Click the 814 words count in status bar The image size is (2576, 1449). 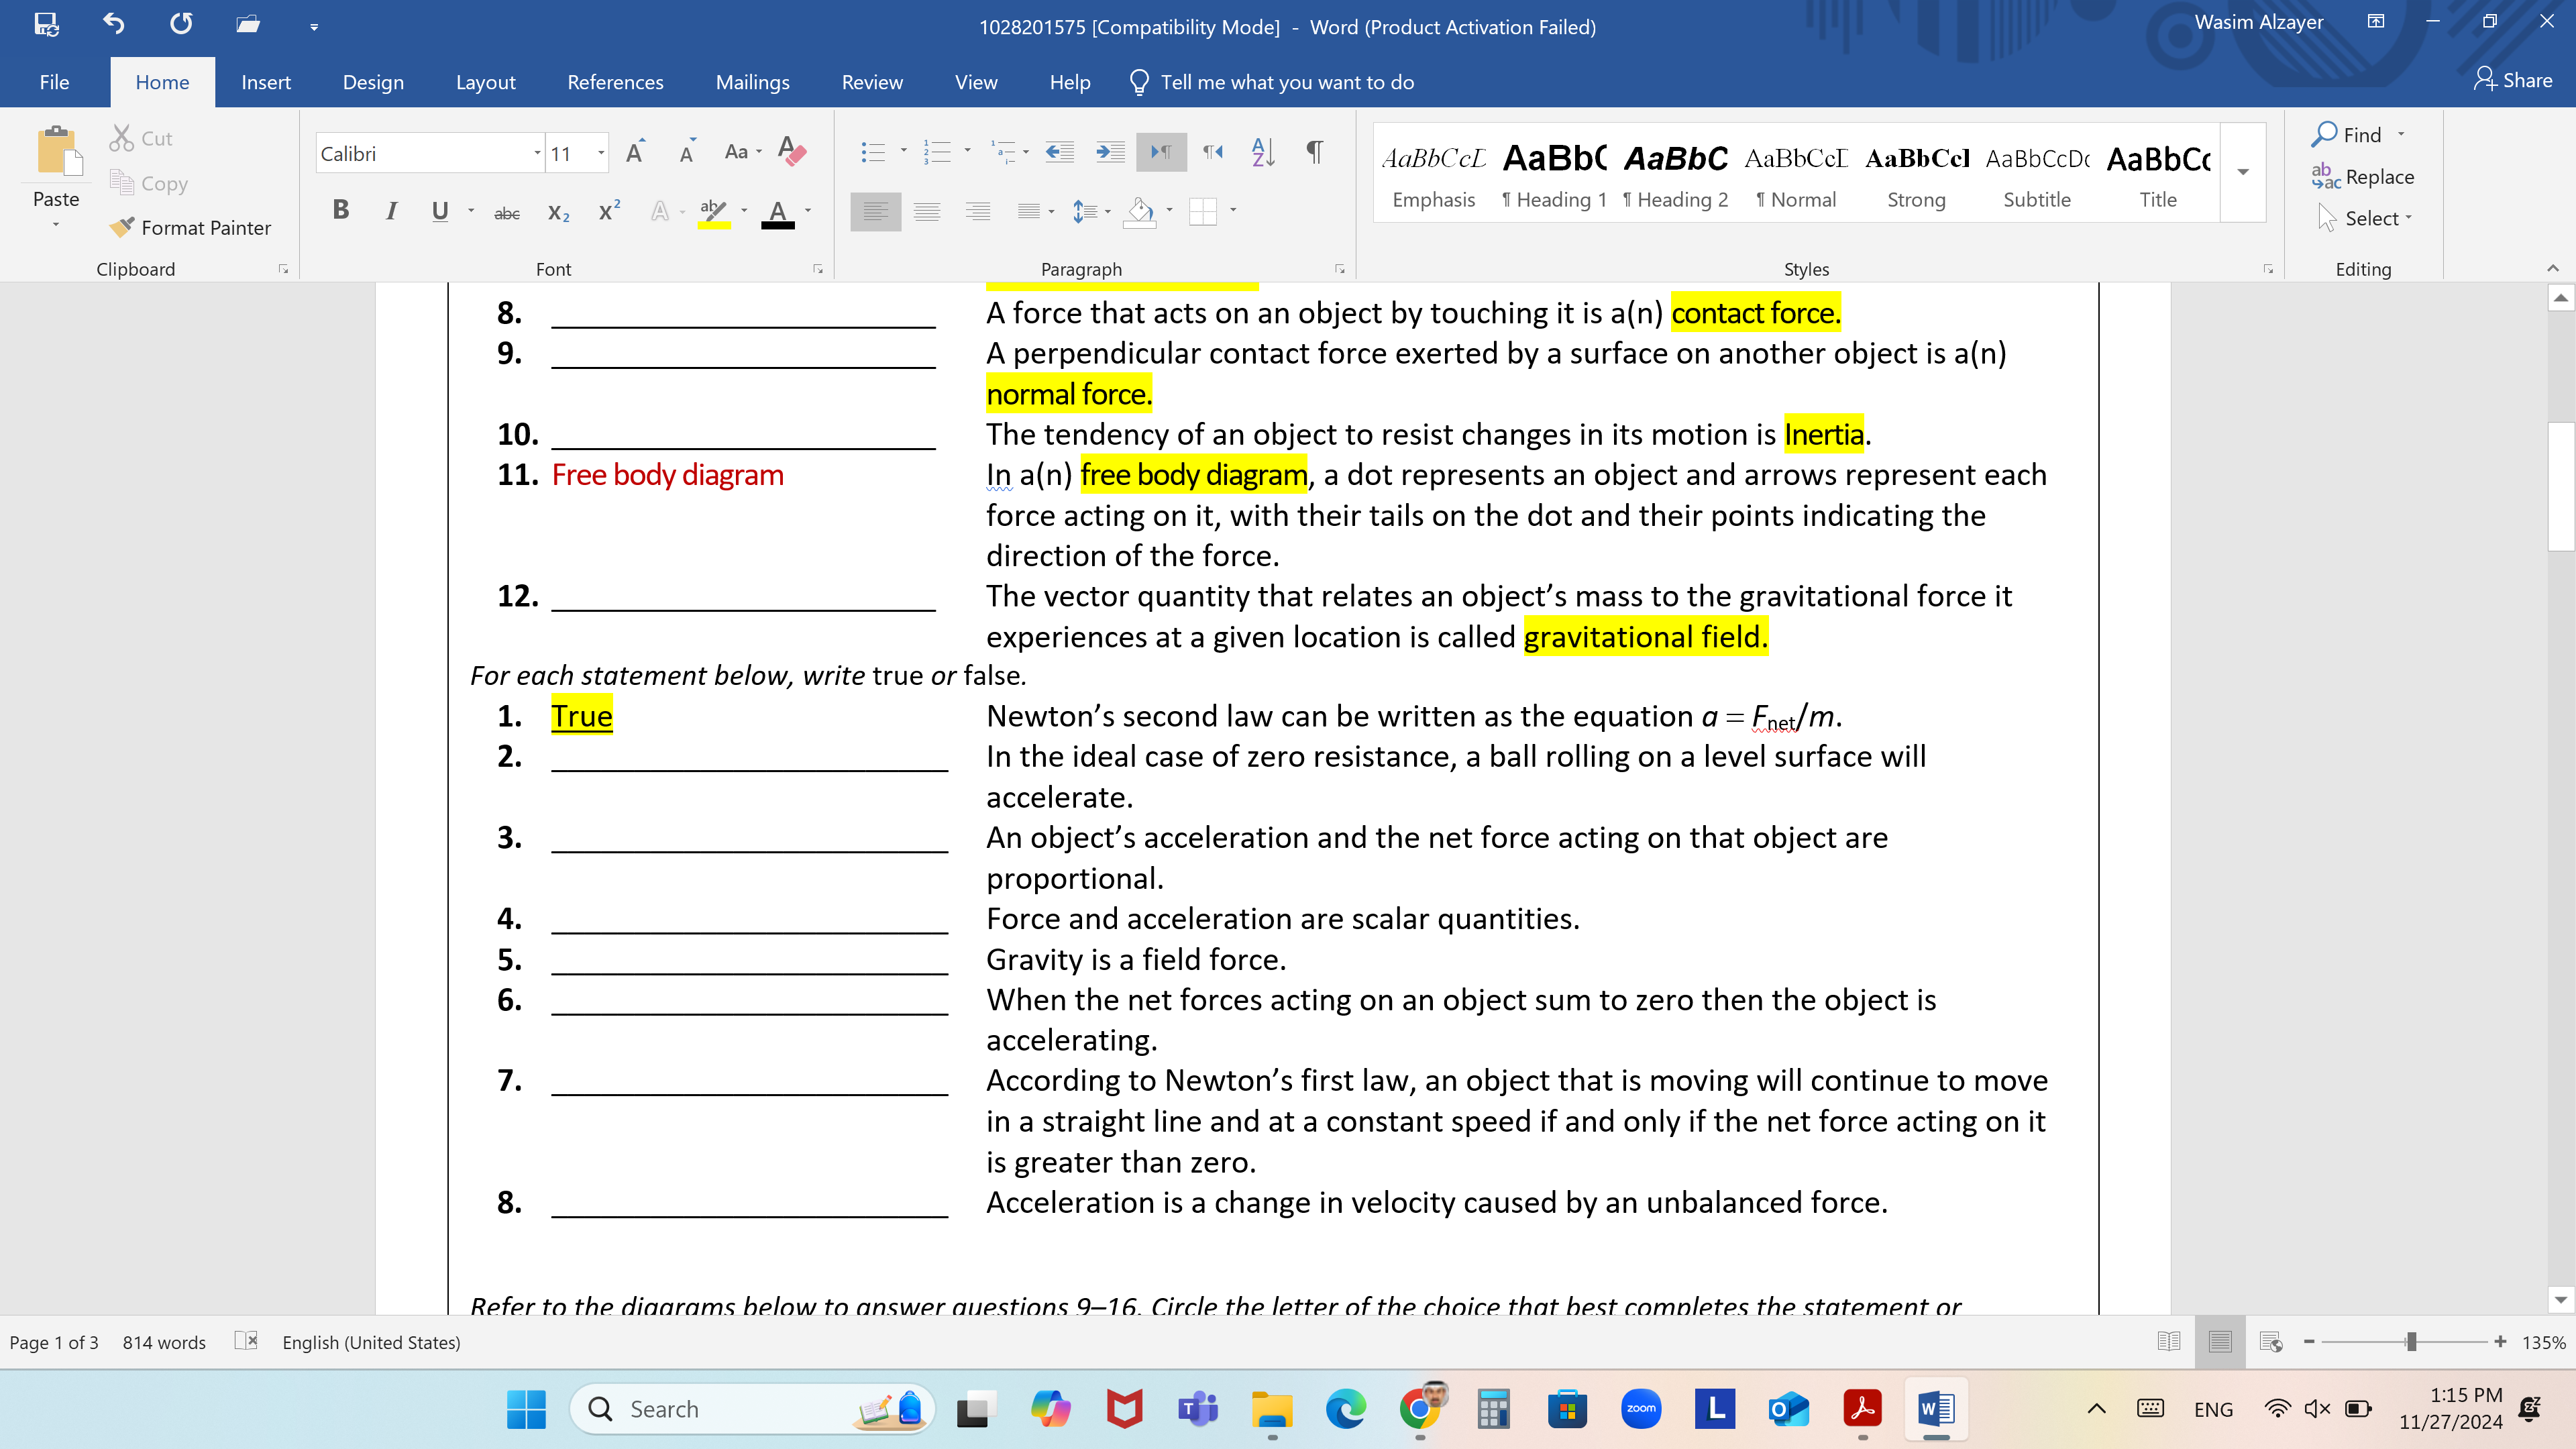[164, 1342]
